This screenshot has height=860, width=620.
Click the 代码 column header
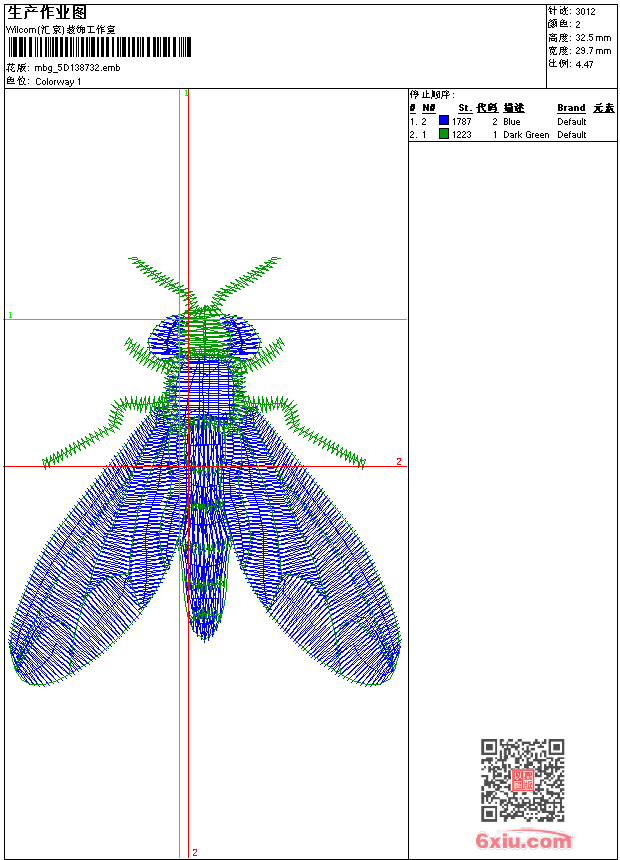pyautogui.click(x=486, y=108)
